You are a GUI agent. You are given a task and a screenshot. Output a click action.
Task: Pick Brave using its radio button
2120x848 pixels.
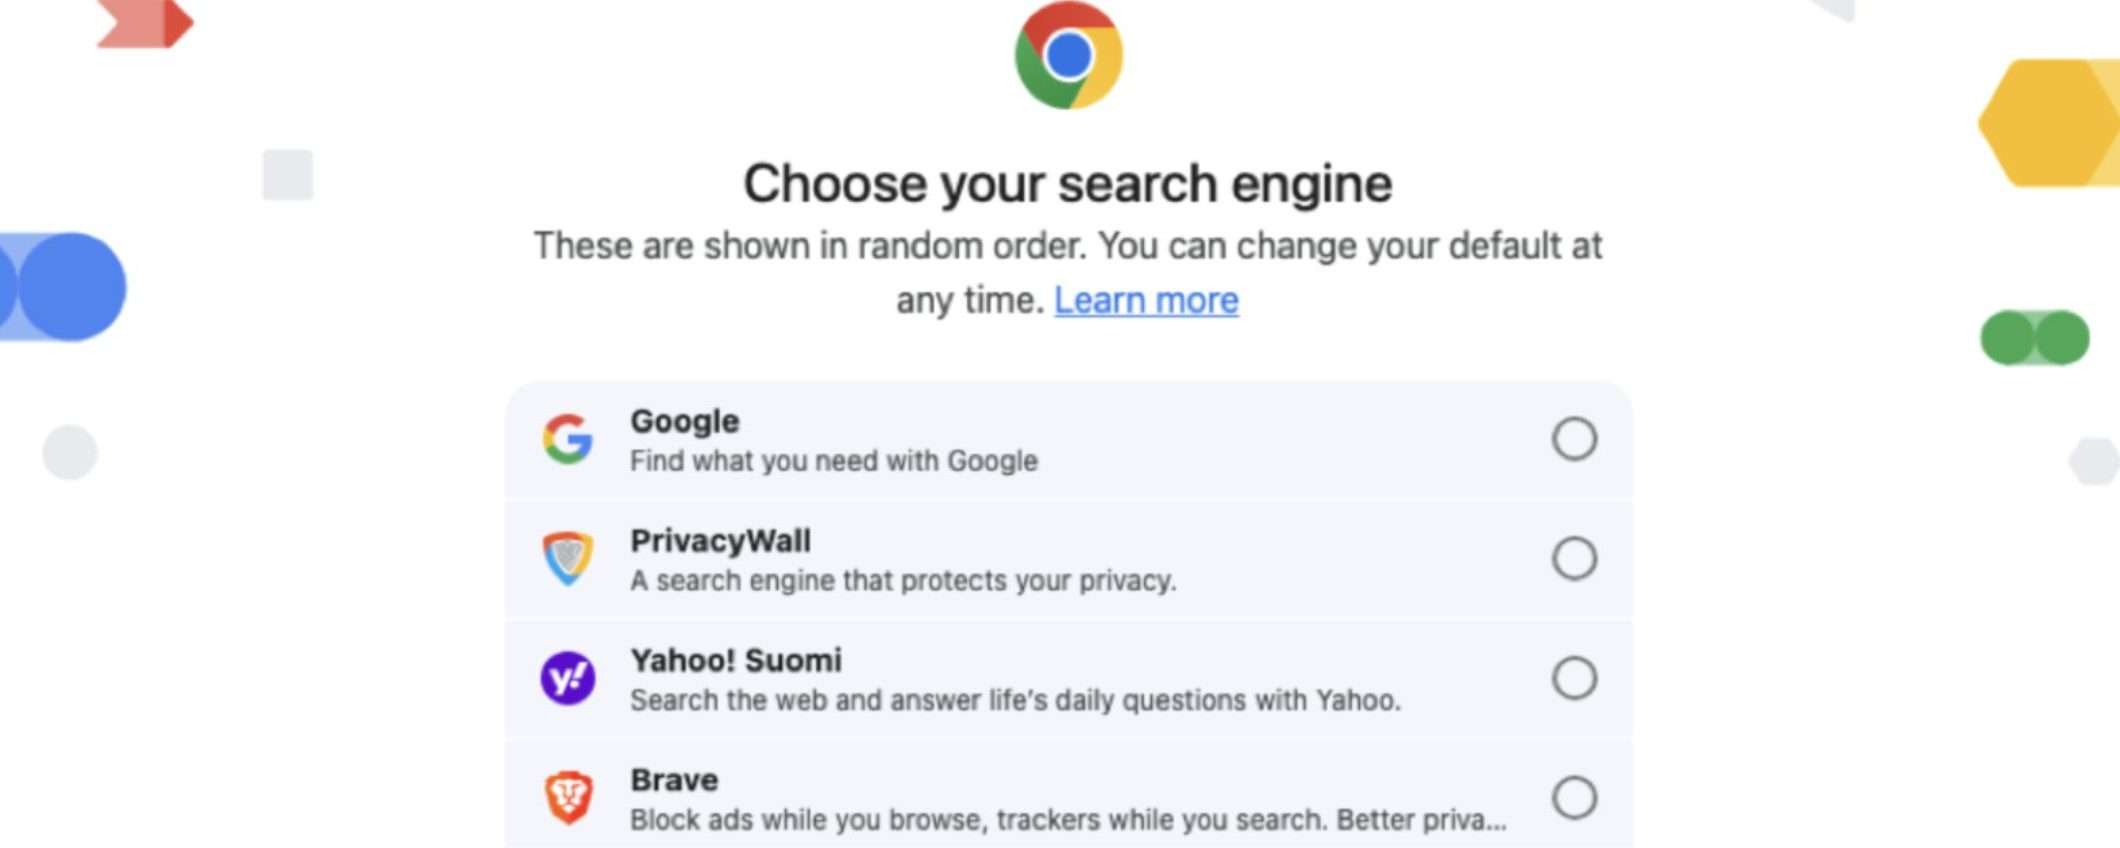(x=1574, y=797)
